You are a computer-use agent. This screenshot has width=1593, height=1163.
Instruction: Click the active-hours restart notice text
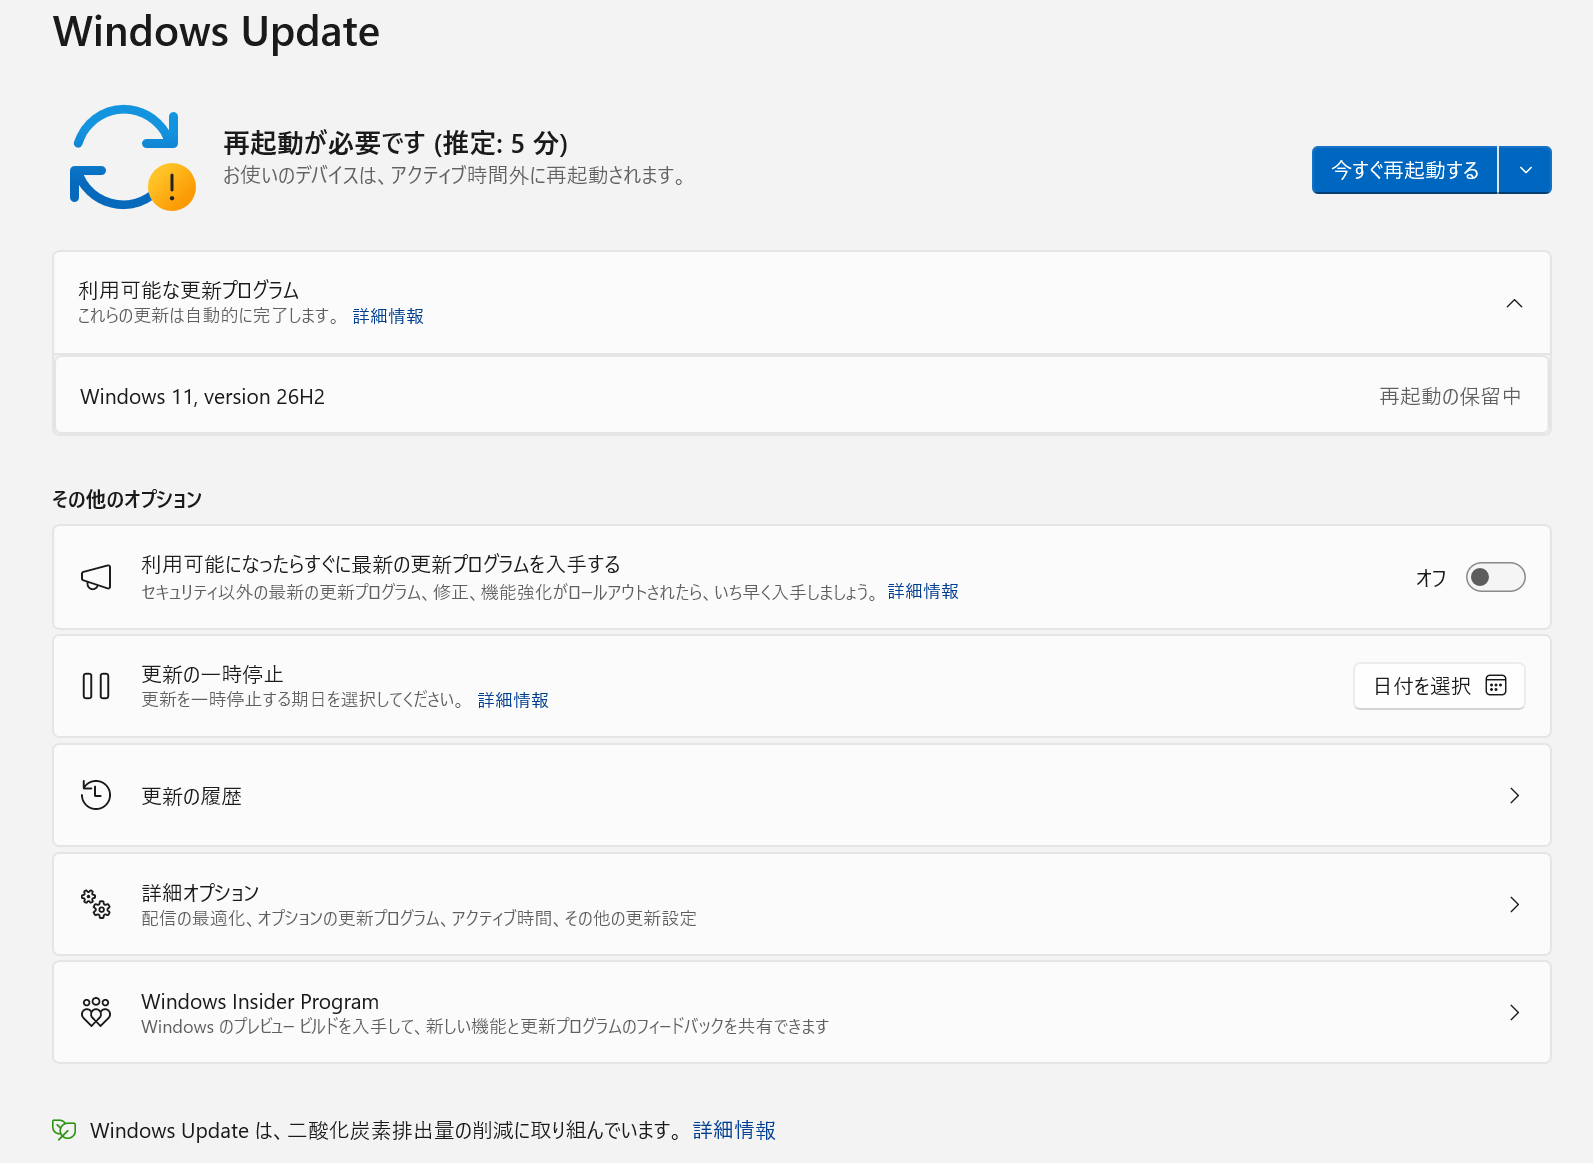tap(457, 175)
